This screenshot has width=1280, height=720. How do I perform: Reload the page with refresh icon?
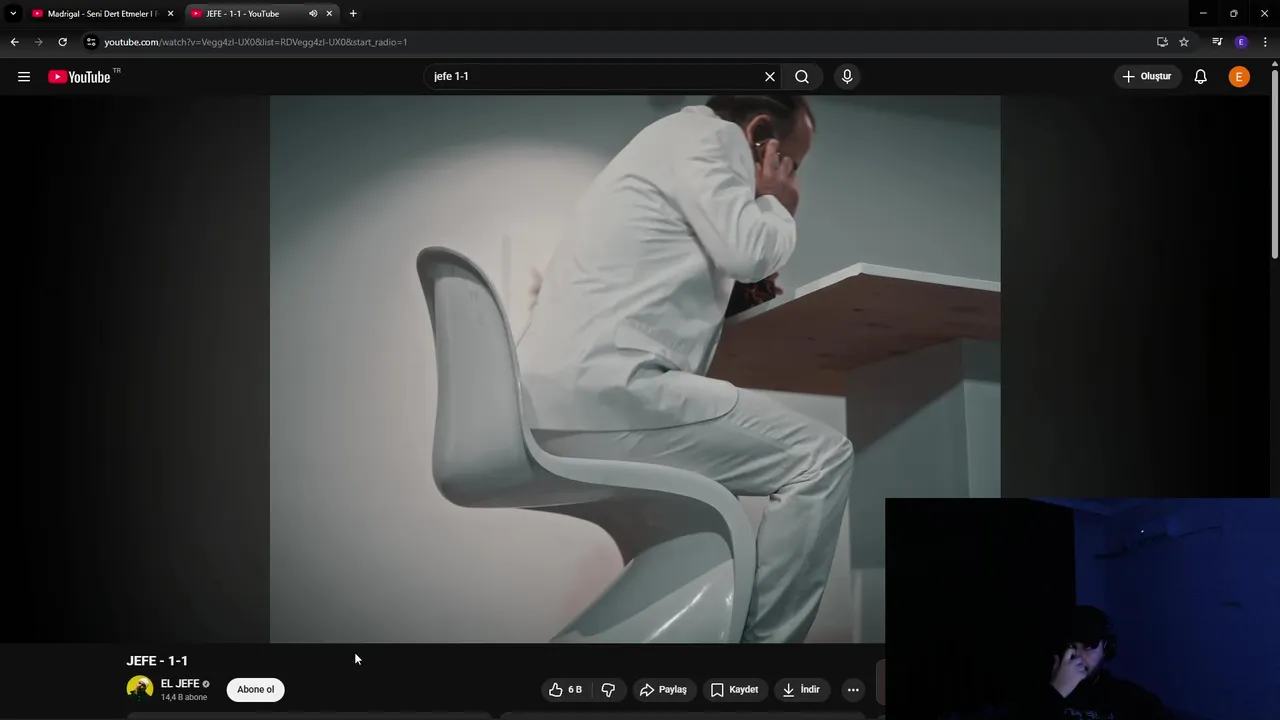(x=63, y=42)
